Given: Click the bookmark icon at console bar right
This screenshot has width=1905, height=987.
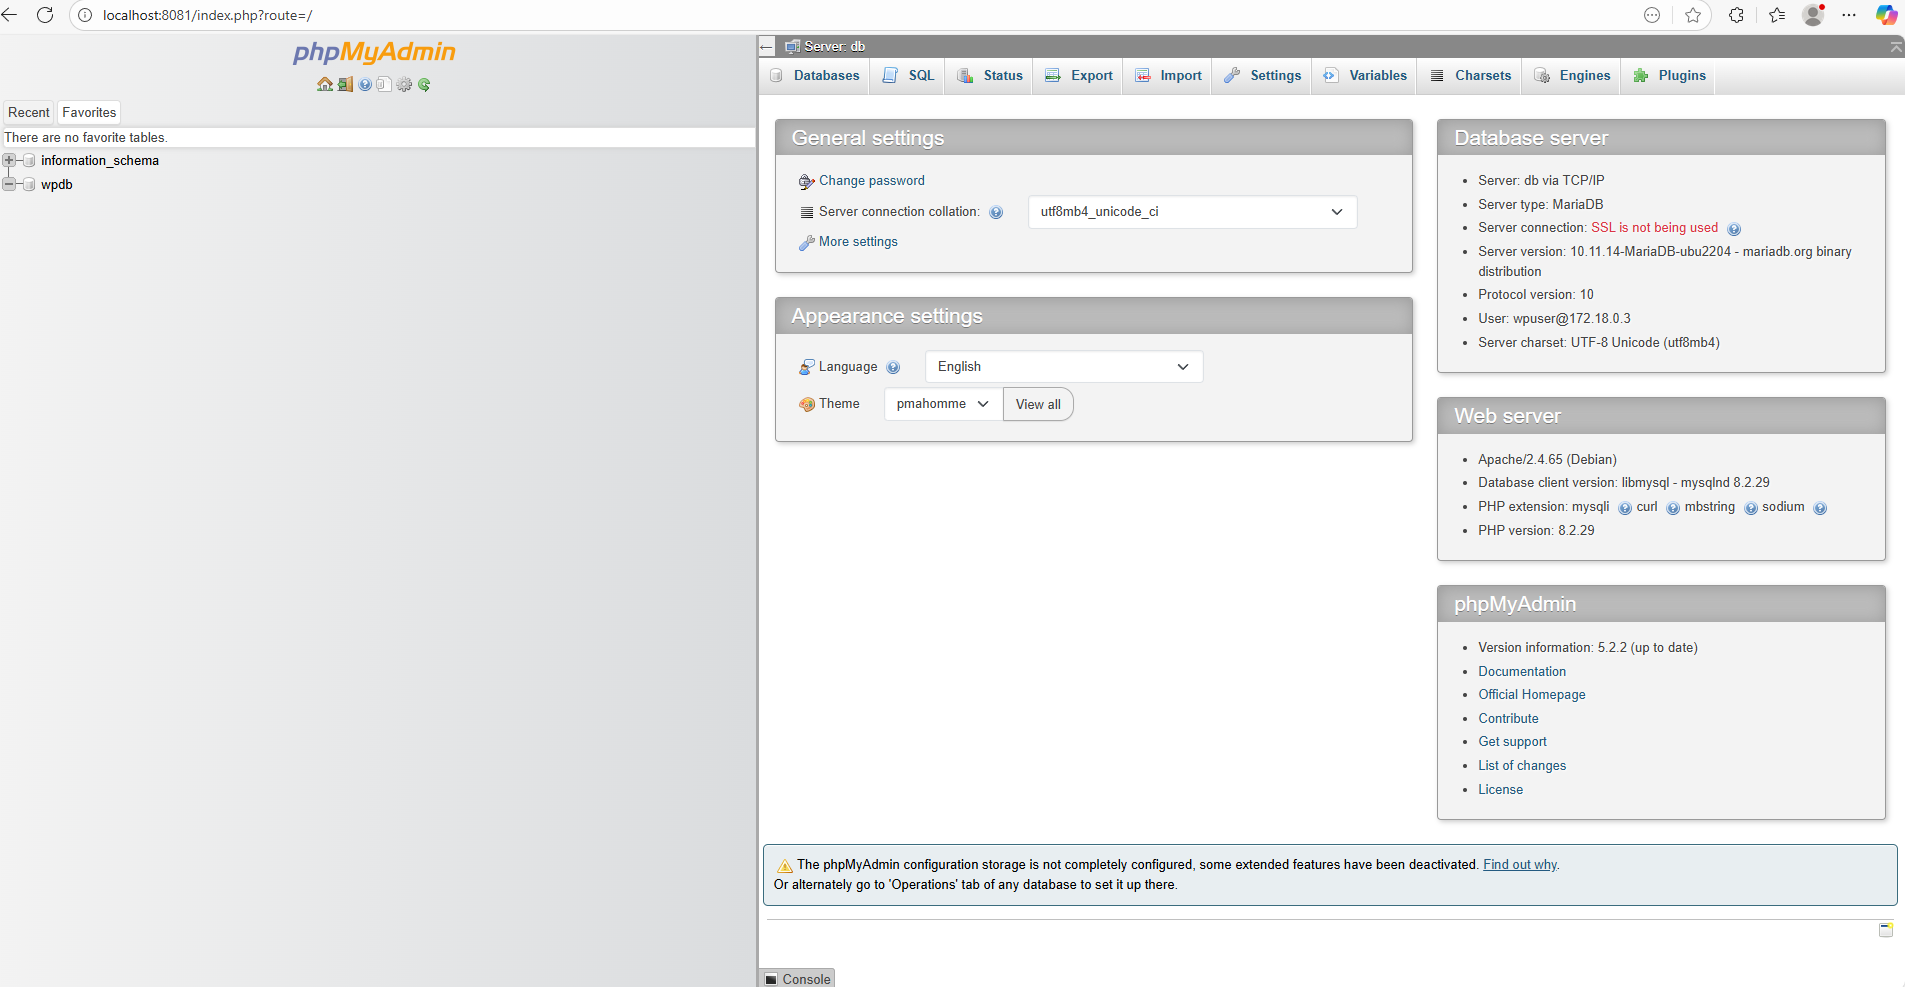Looking at the screenshot, I should (1886, 930).
